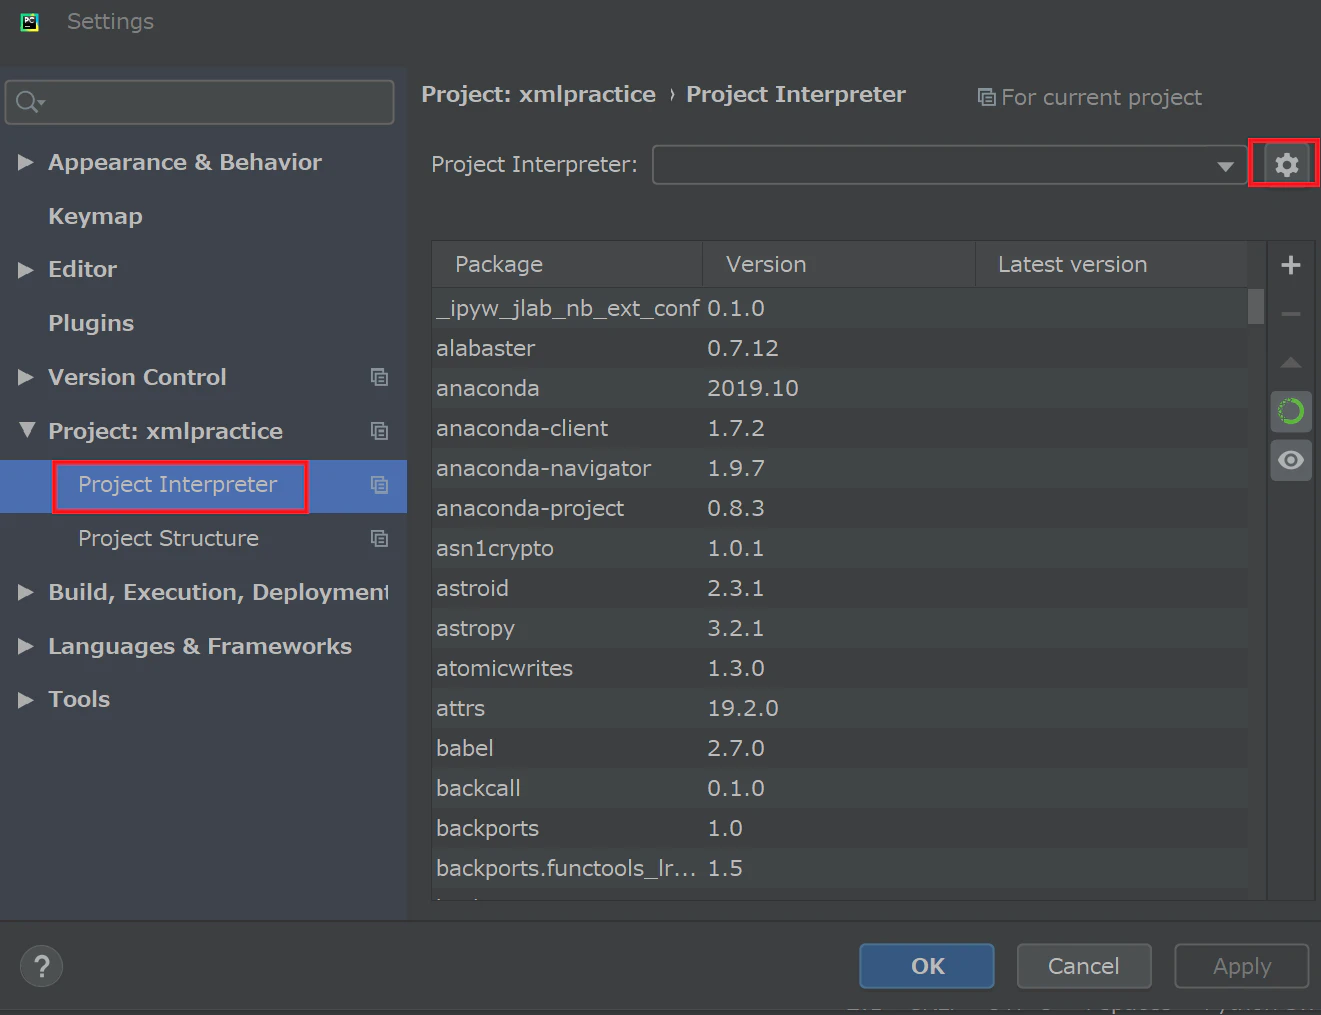
Task: Click the For current project icon
Action: tap(986, 97)
